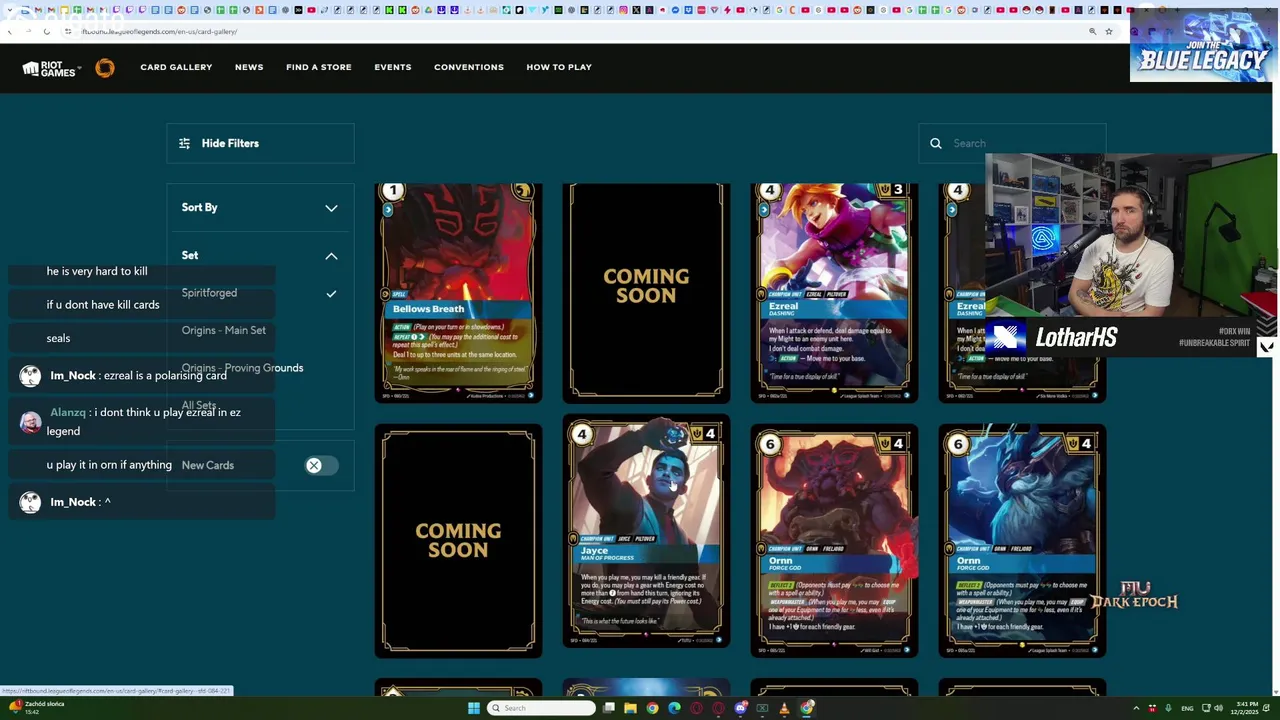Screen dimensions: 1280x720
Task: Click the browser address bar URL
Action: 159,31
